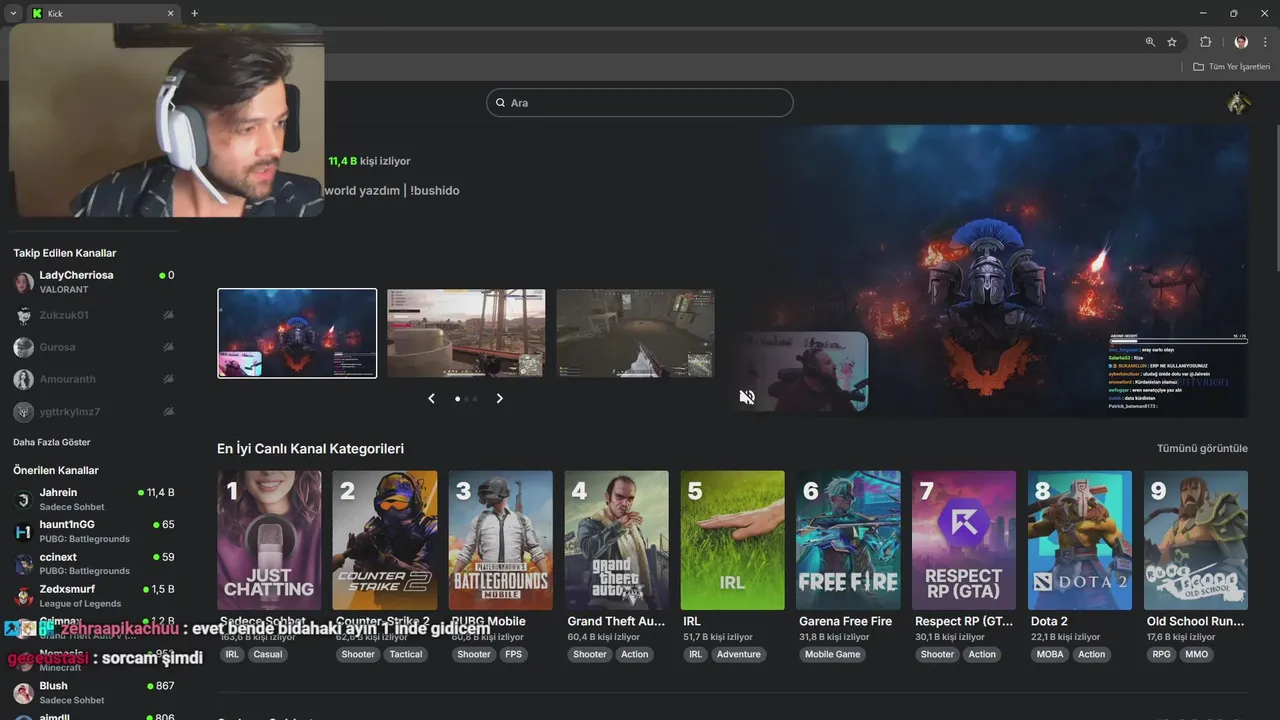Click the haunt1nGG channel avatar icon

23,531
